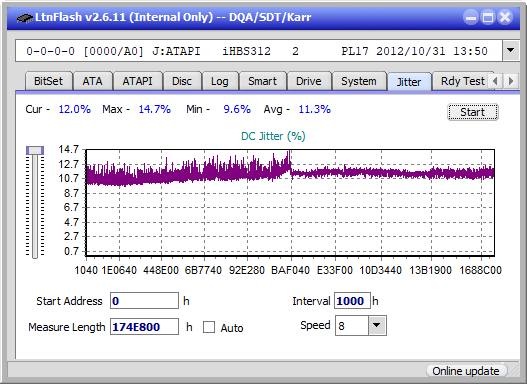Select the Disc tab
The height and width of the screenshot is (384, 527).
182,81
